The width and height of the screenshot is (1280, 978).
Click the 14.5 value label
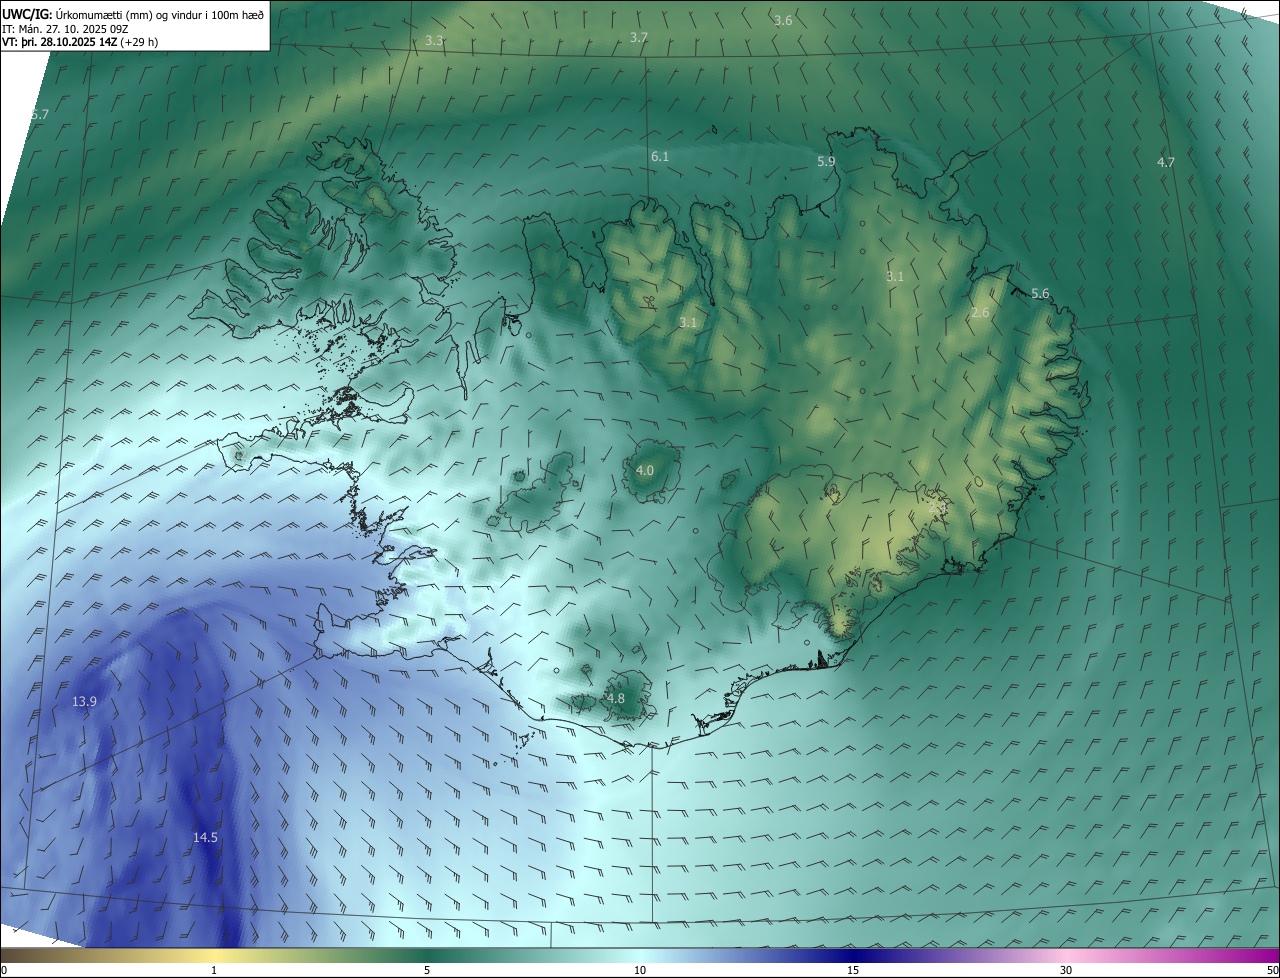(205, 837)
